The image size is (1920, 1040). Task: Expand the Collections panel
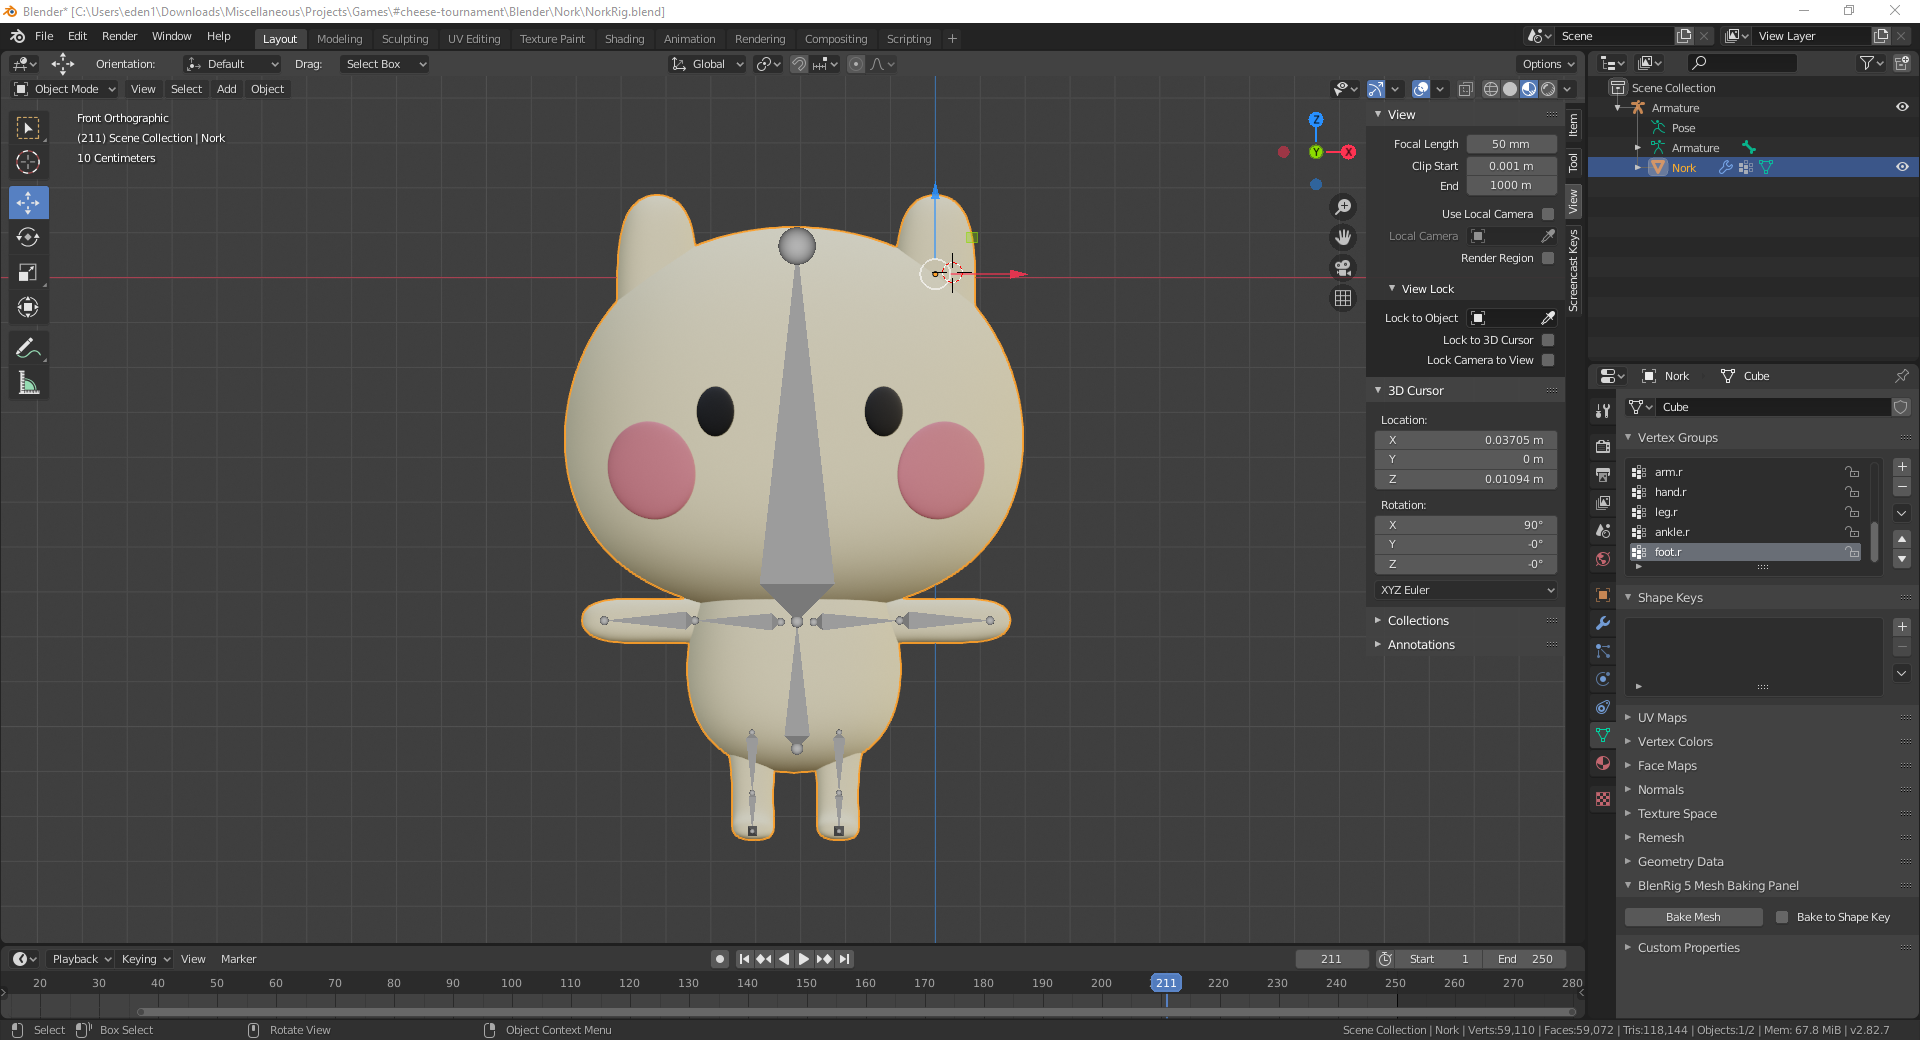(x=1418, y=621)
